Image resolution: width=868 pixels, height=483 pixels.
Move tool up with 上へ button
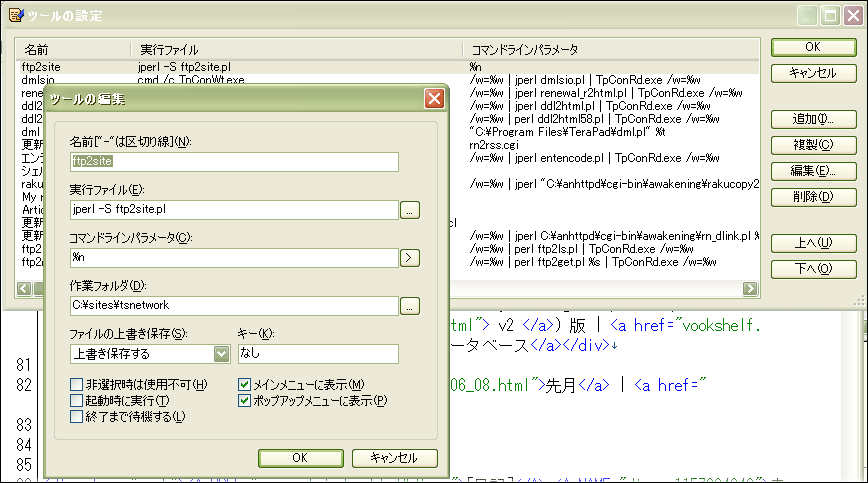coord(813,243)
